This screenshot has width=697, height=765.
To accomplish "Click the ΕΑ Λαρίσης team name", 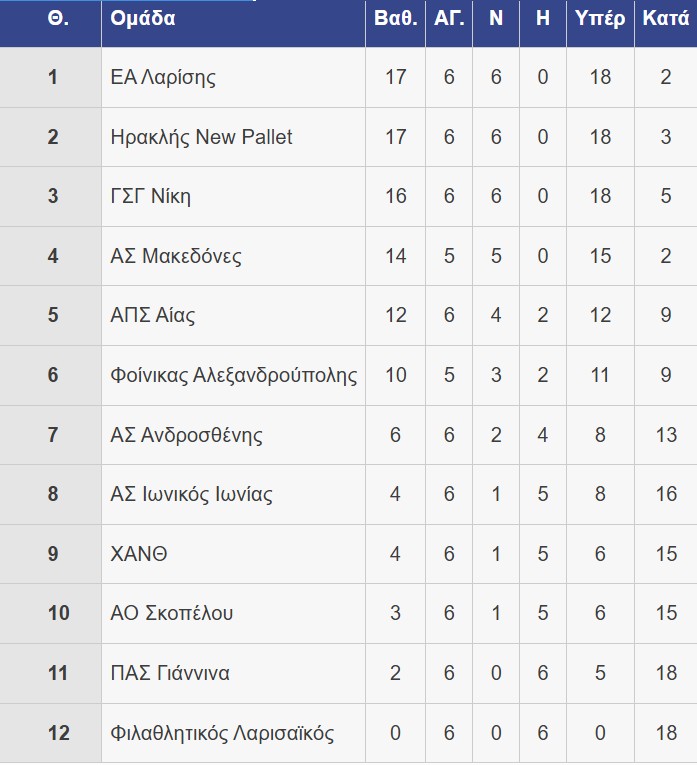I will 163,77.
